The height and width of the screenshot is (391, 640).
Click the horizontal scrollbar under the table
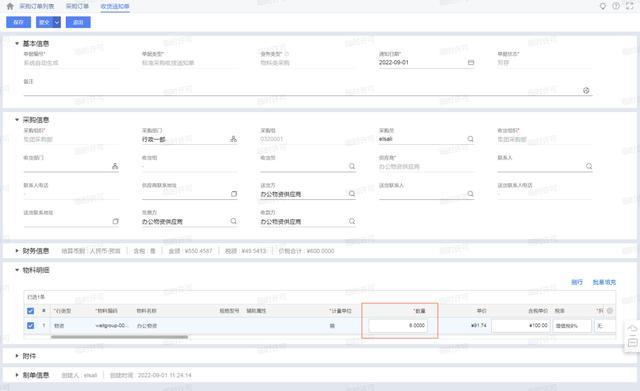pos(120,337)
